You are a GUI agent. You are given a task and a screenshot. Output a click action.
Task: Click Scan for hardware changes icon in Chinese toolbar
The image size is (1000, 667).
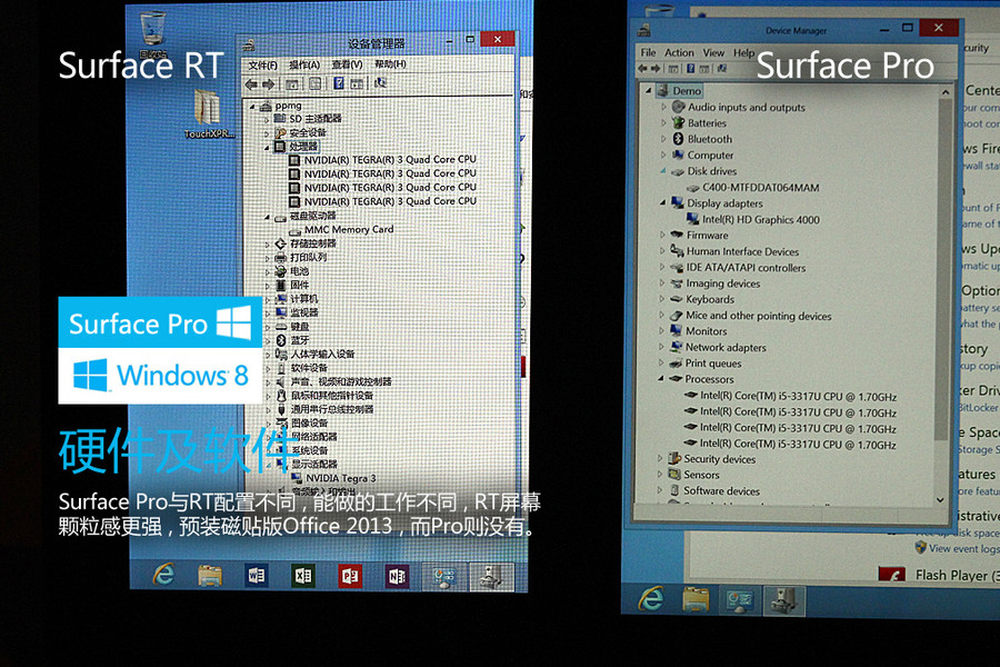coord(380,83)
